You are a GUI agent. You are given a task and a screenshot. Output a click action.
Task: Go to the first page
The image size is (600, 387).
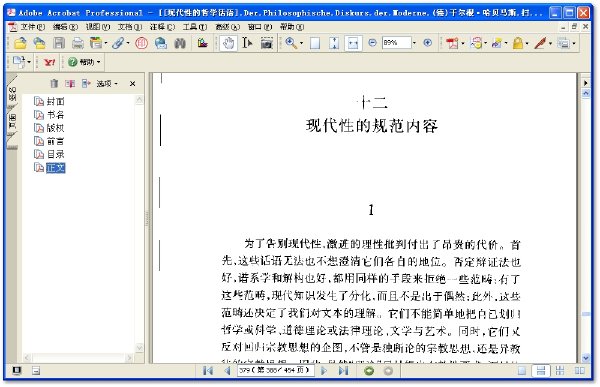click(x=208, y=371)
